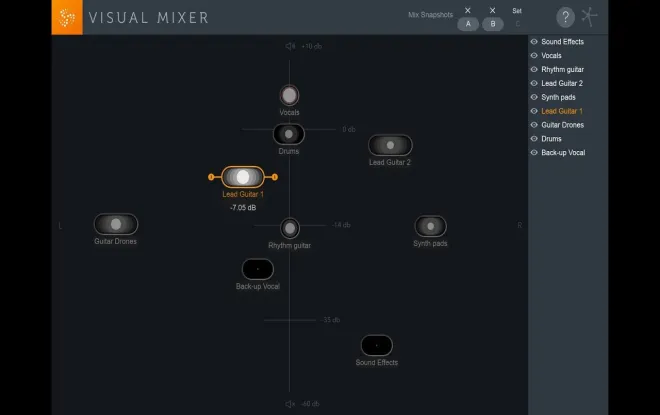Toggle eye icon for Back-up Vocal

click(534, 153)
